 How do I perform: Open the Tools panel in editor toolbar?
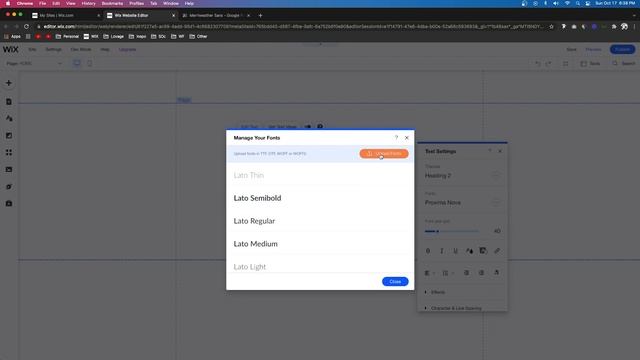[590, 64]
